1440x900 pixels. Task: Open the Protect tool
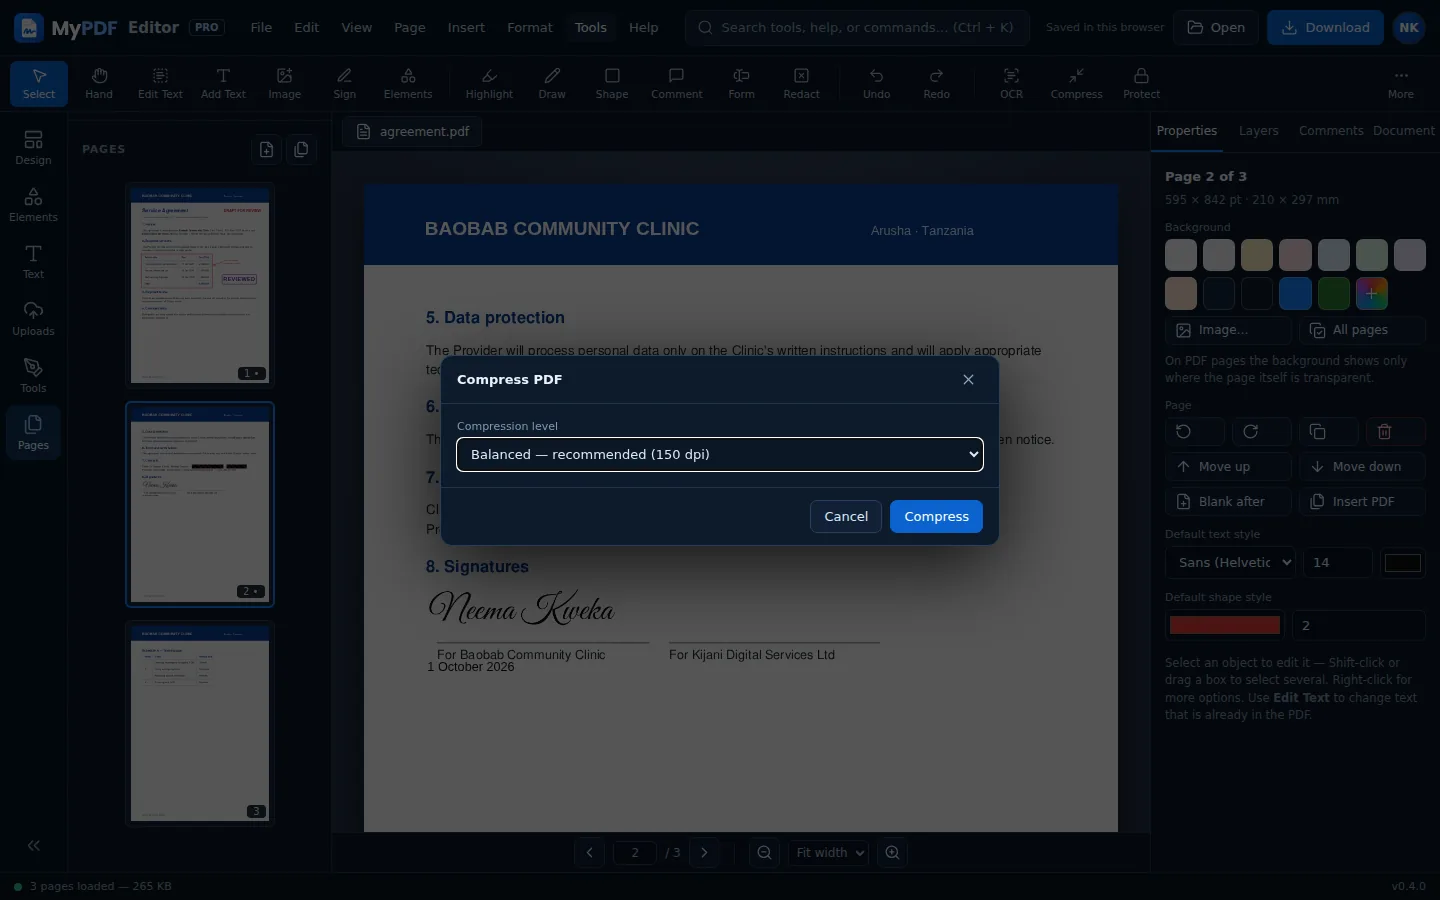click(x=1141, y=83)
